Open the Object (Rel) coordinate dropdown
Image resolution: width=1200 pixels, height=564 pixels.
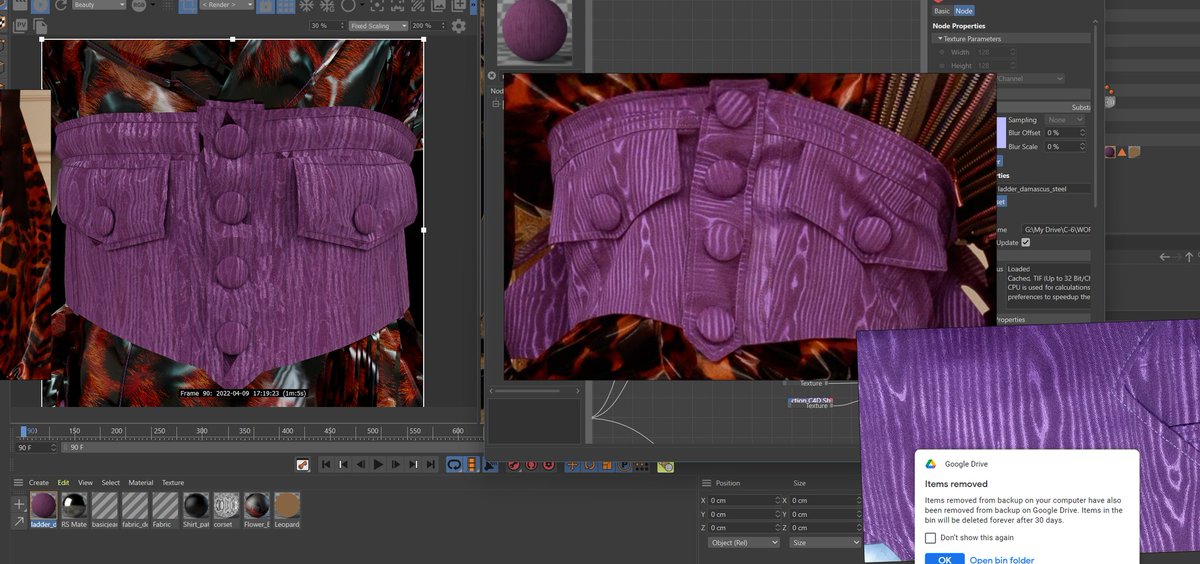pyautogui.click(x=743, y=542)
